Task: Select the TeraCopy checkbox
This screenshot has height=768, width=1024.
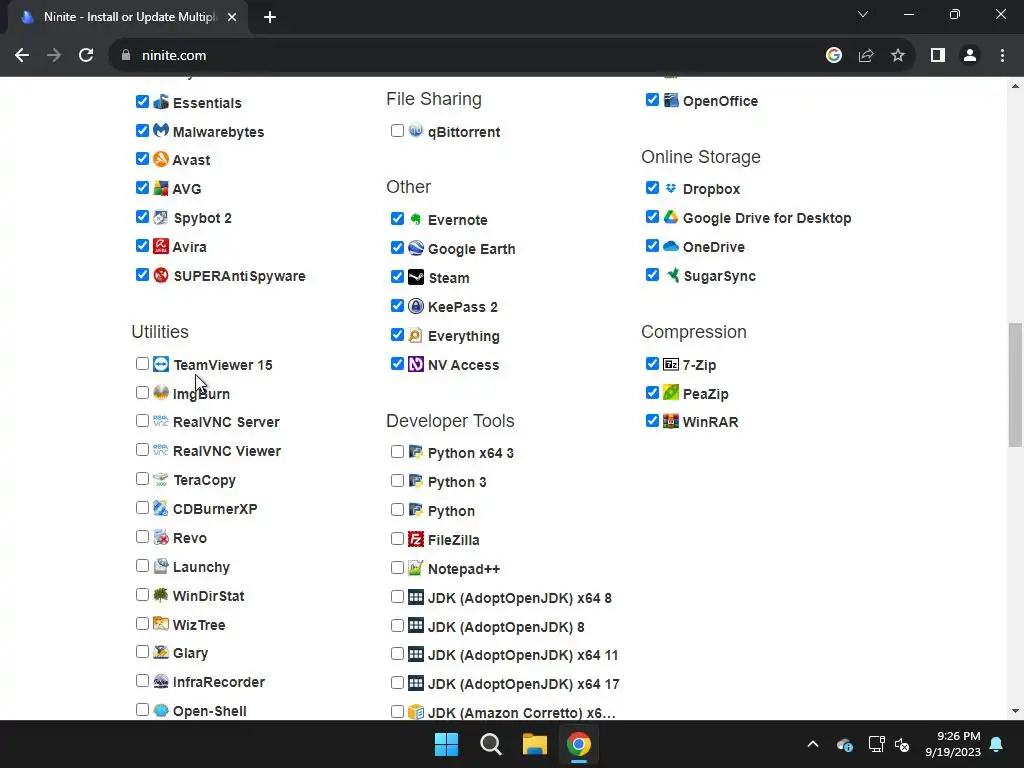Action: [142, 479]
